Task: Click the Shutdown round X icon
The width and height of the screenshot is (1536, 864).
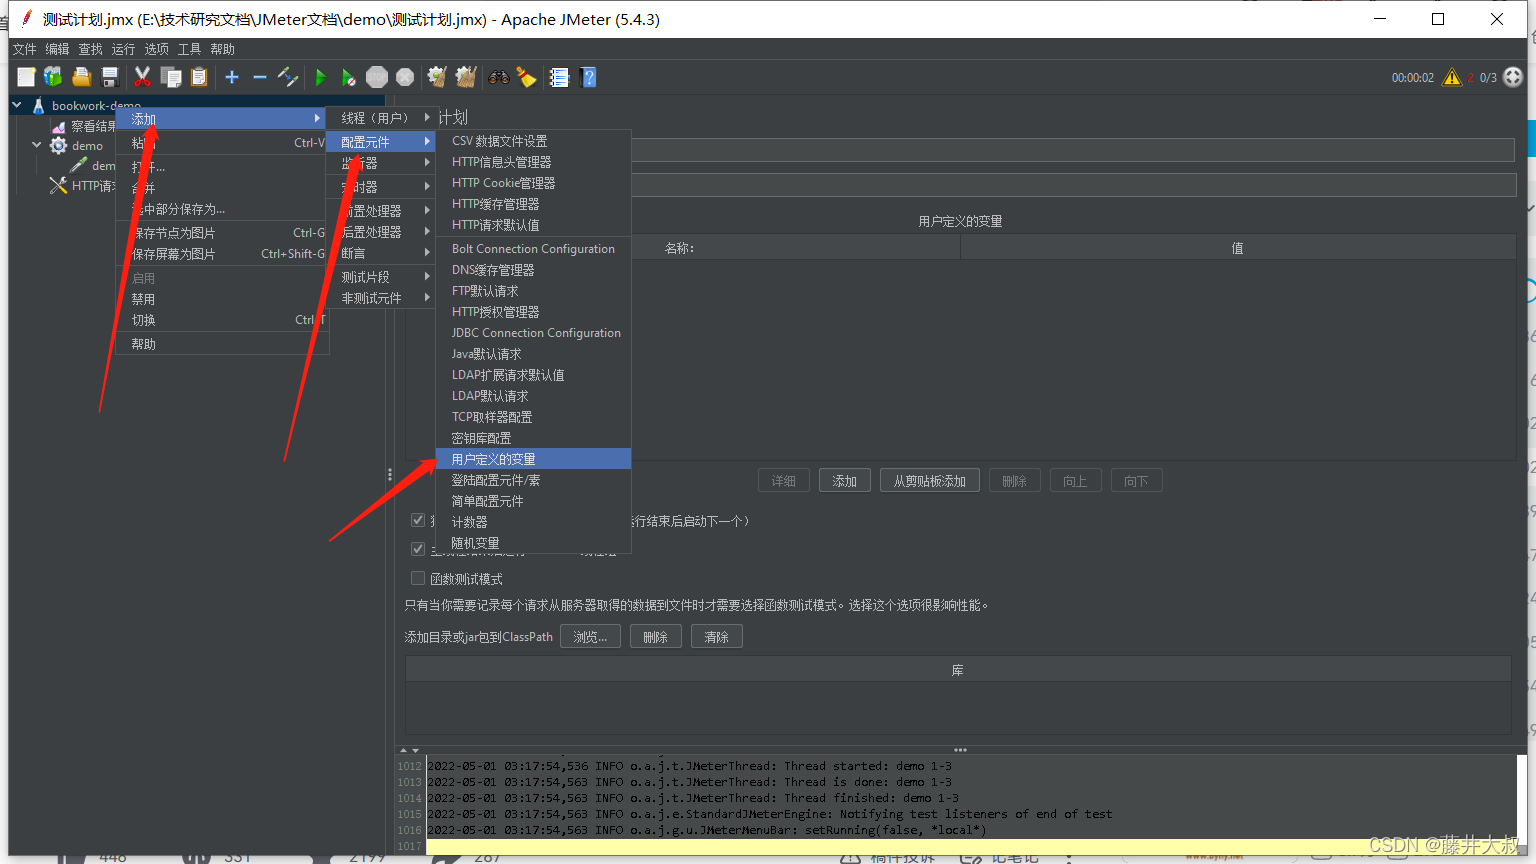Action: tap(405, 77)
